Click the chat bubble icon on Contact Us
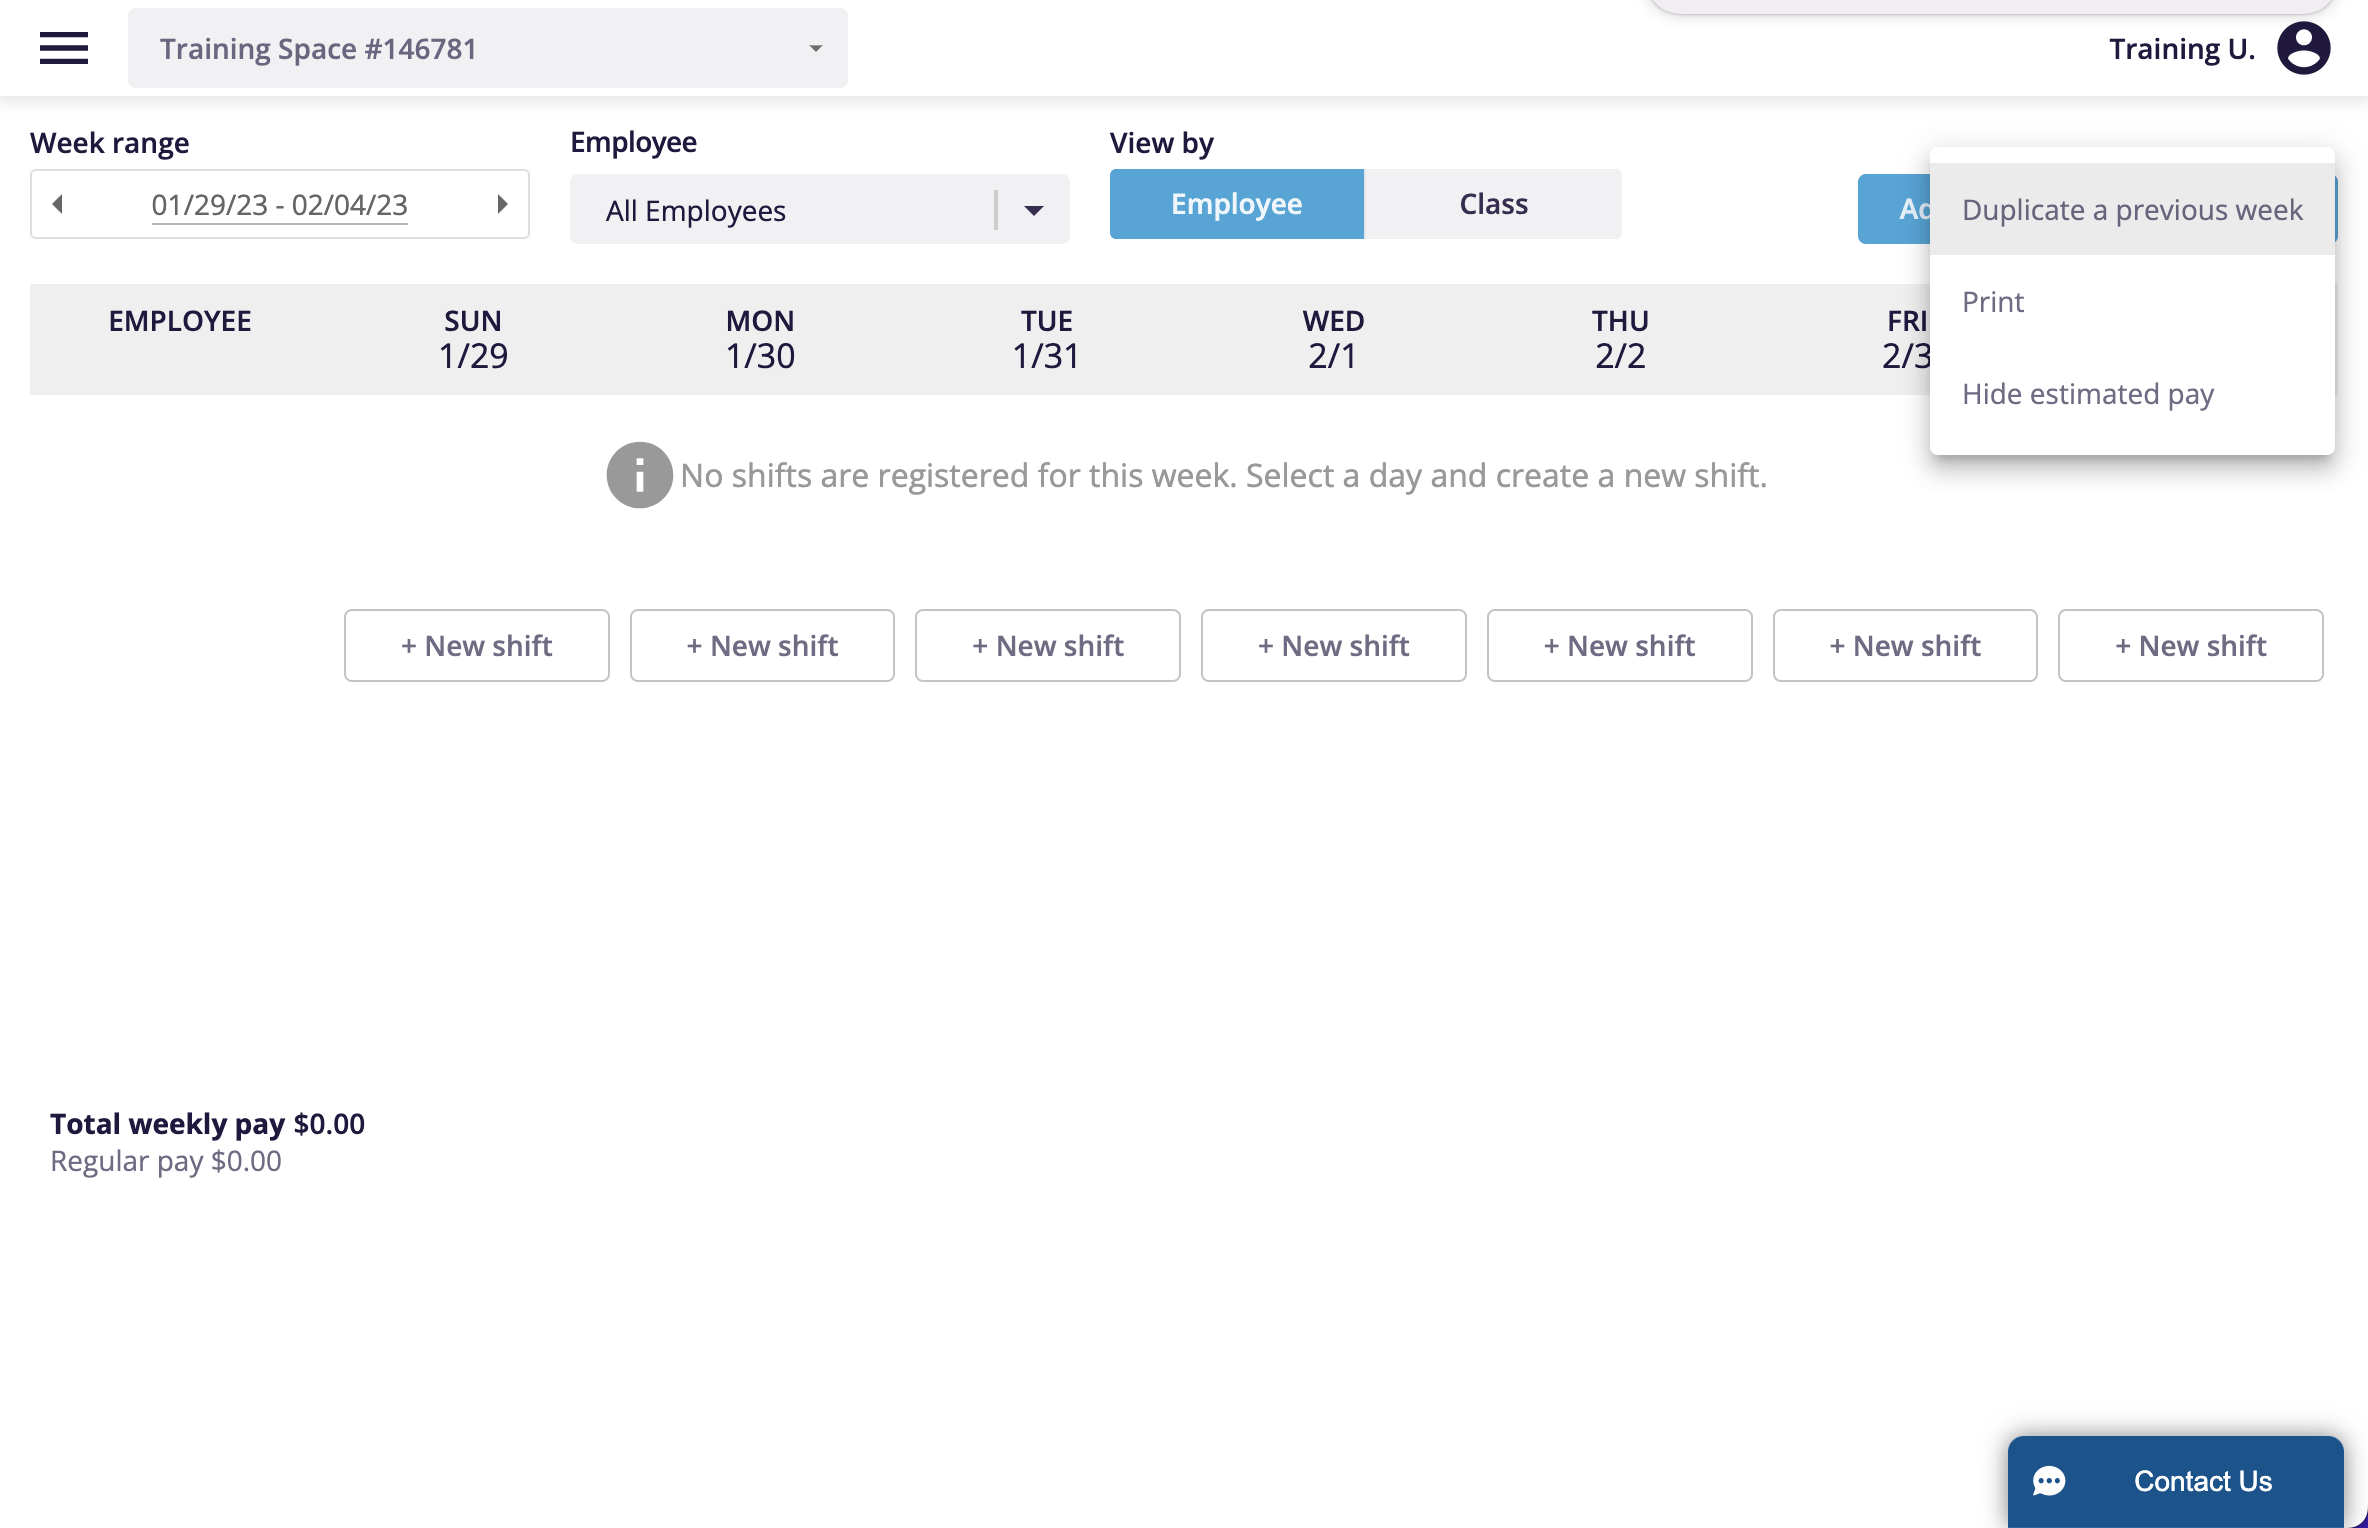Screen dimensions: 2368x1528 pos(2050,1481)
